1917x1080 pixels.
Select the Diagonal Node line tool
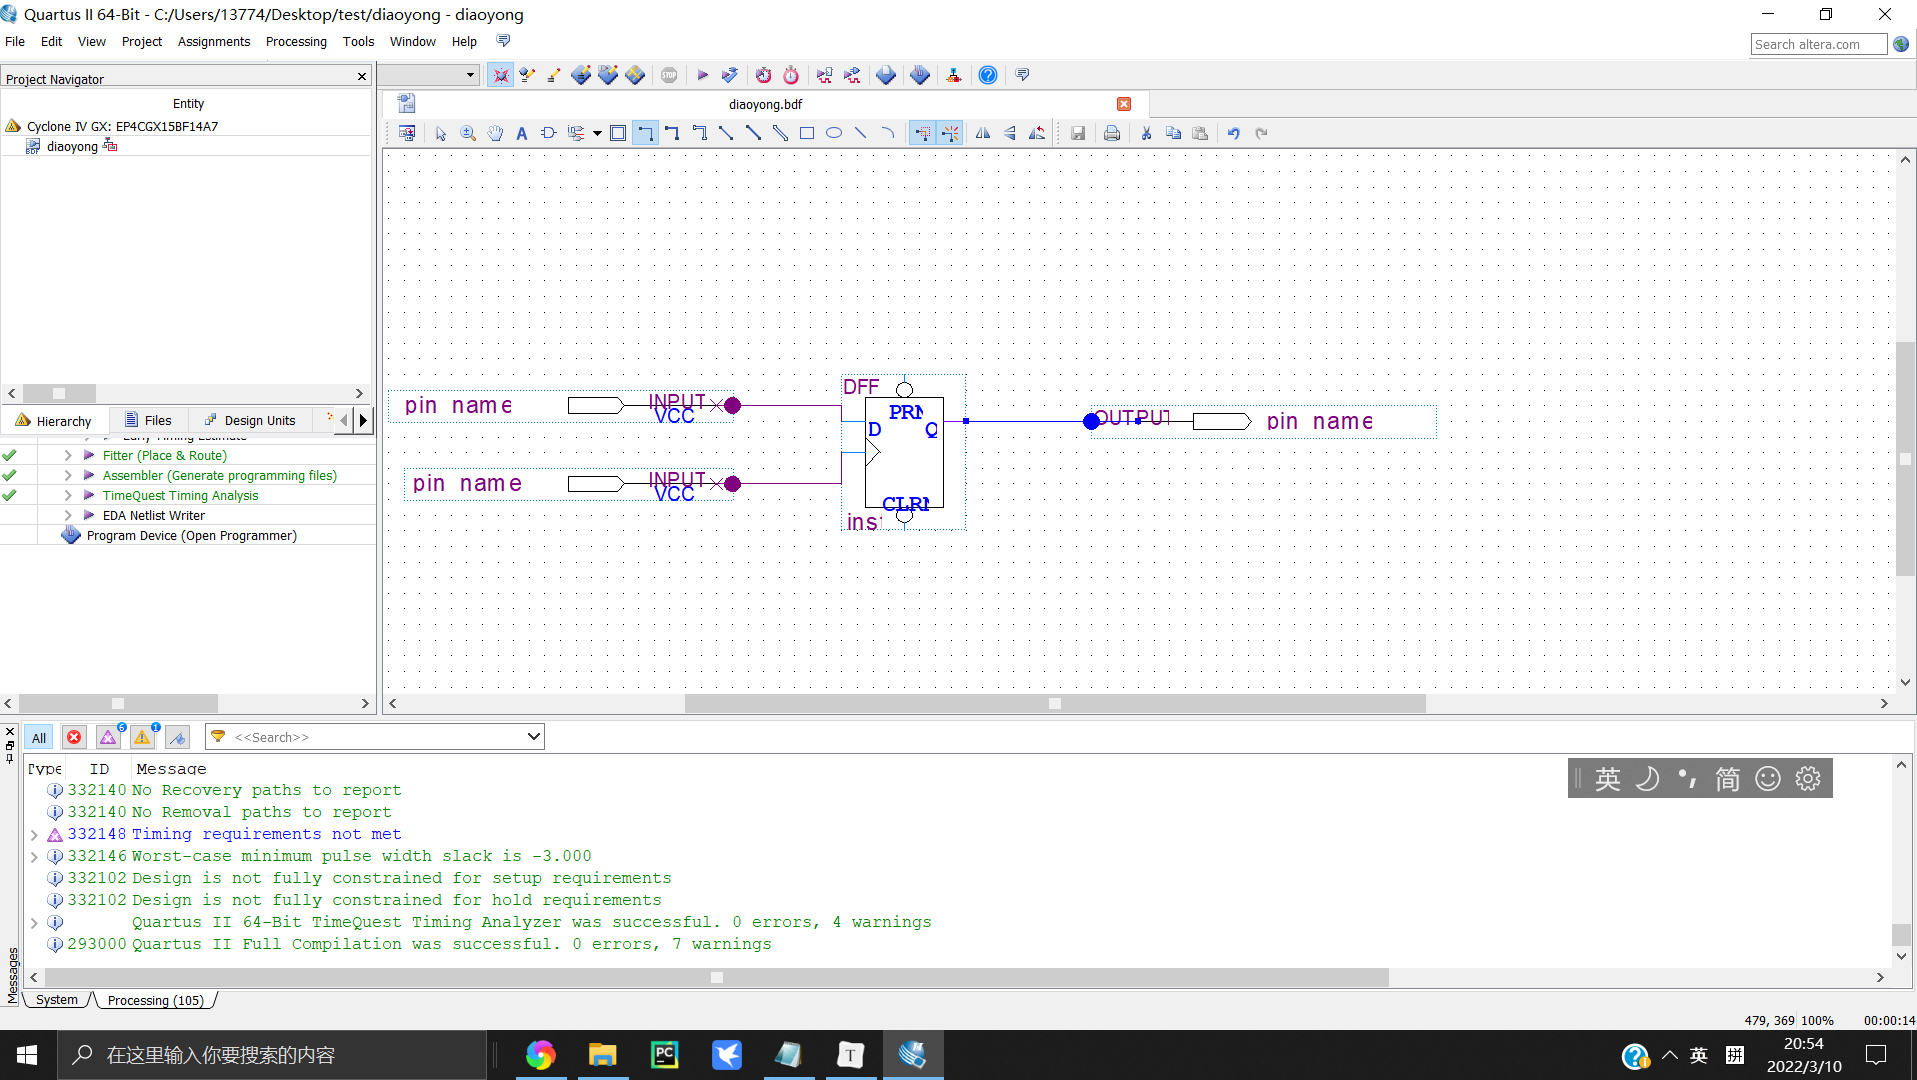coord(726,133)
